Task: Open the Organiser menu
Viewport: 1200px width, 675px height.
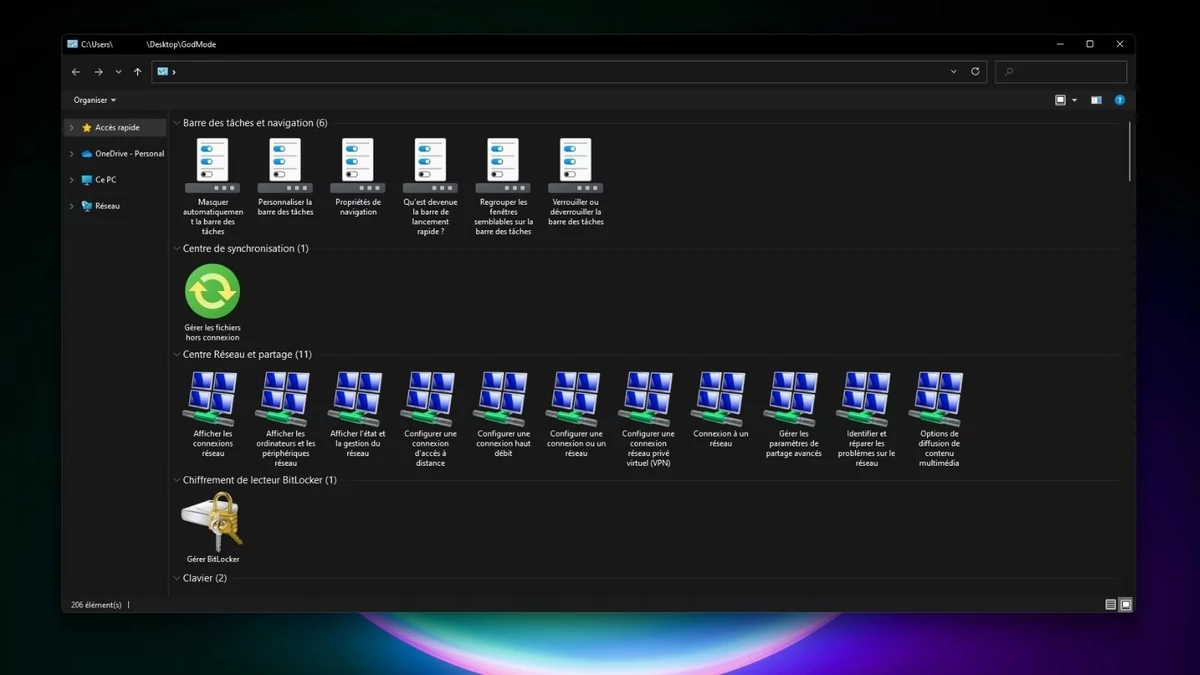Action: 95,100
